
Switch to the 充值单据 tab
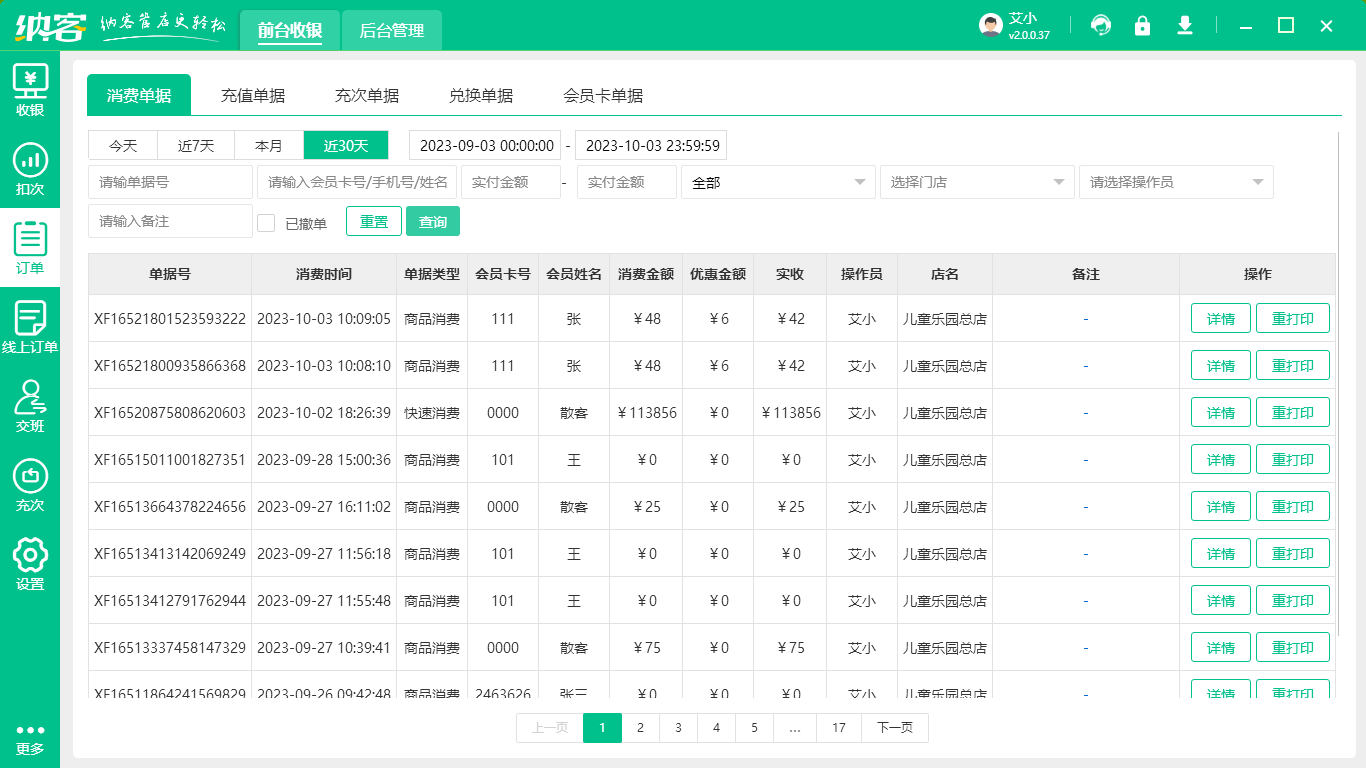pyautogui.click(x=253, y=95)
